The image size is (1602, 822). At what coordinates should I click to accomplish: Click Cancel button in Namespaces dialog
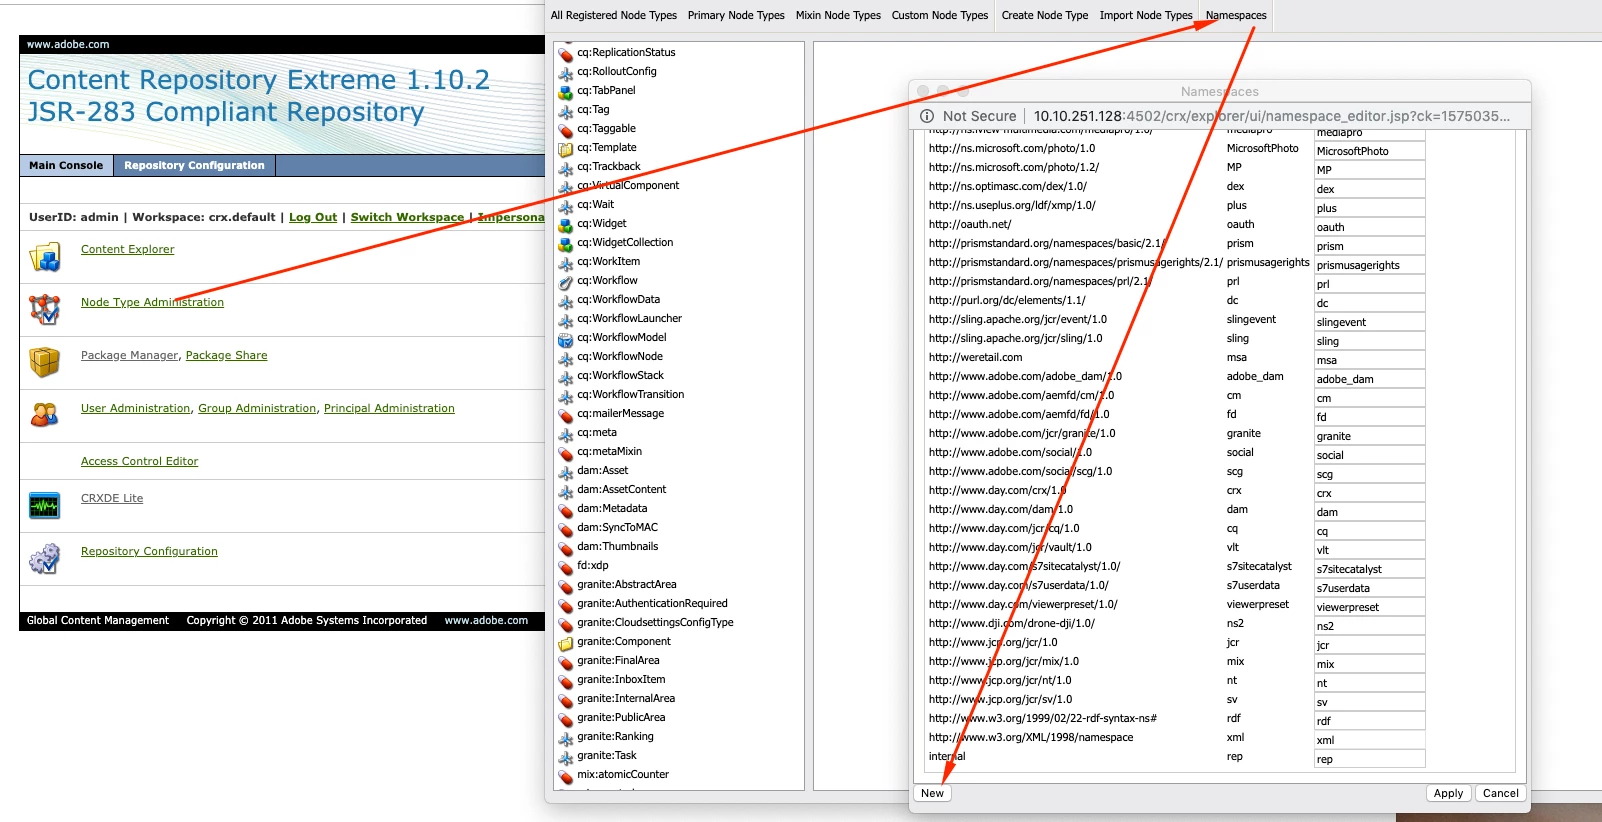pyautogui.click(x=1501, y=793)
